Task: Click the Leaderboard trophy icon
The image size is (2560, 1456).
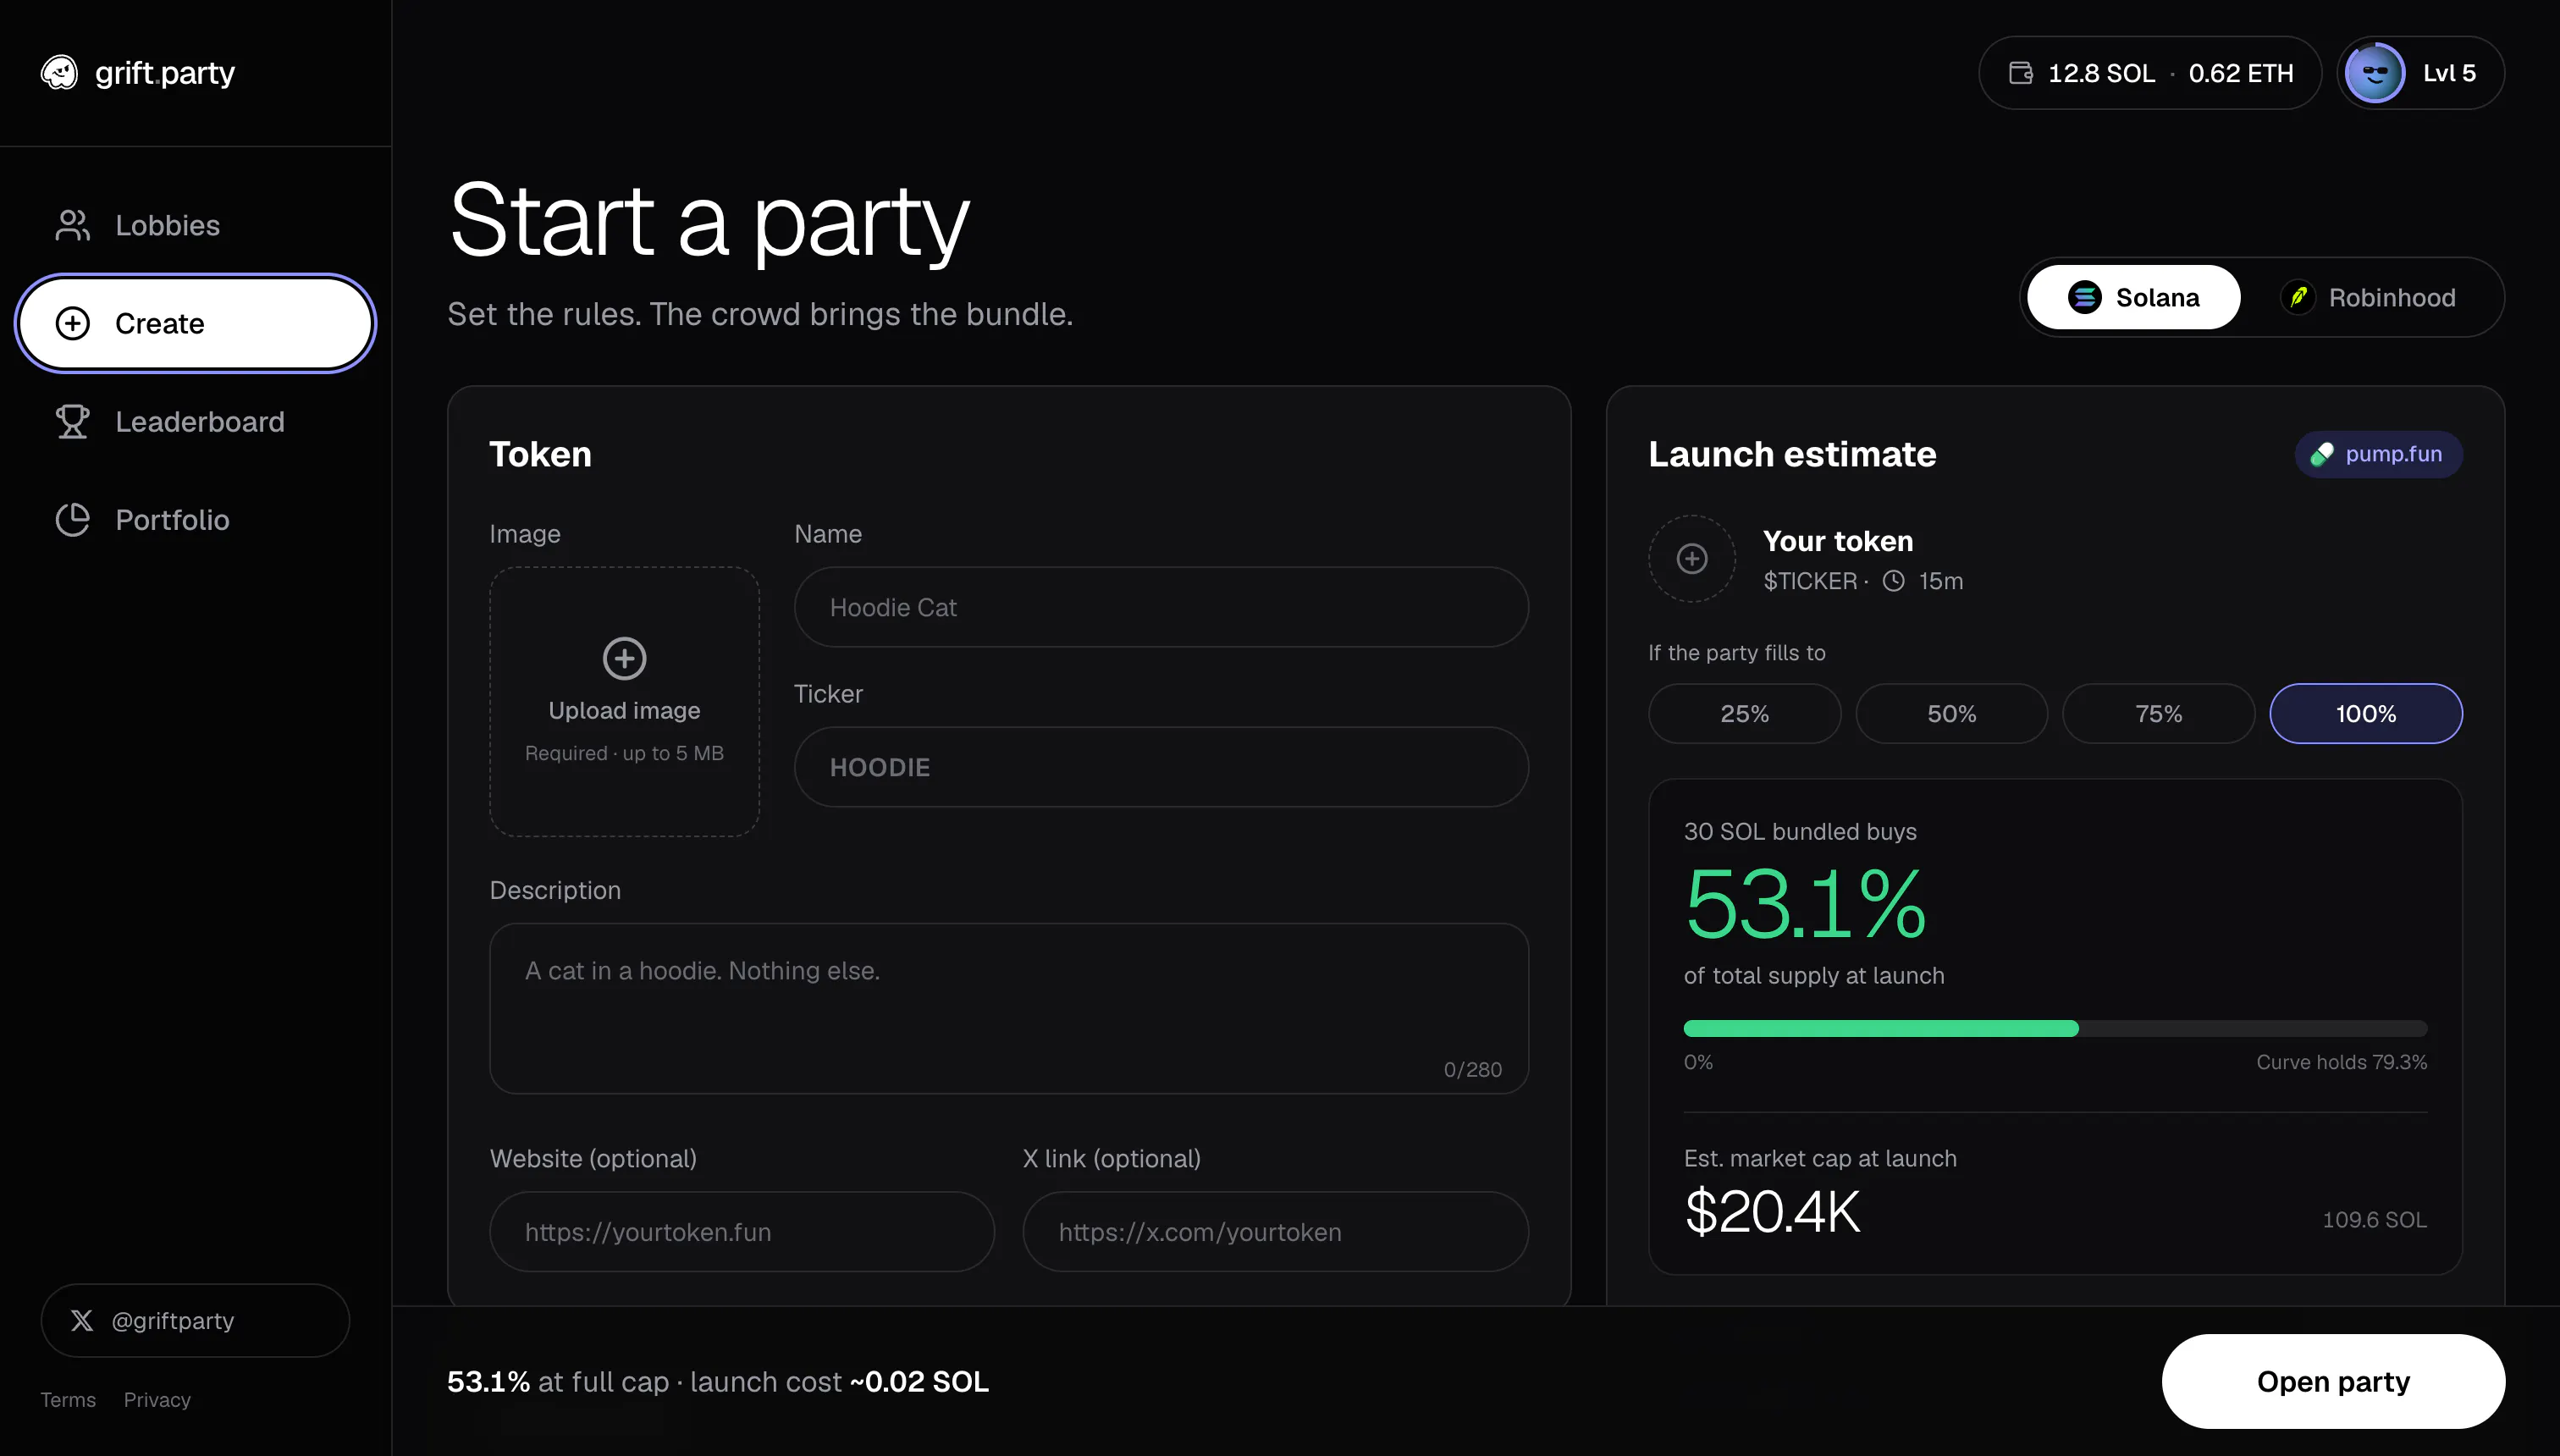Action: pos(72,421)
